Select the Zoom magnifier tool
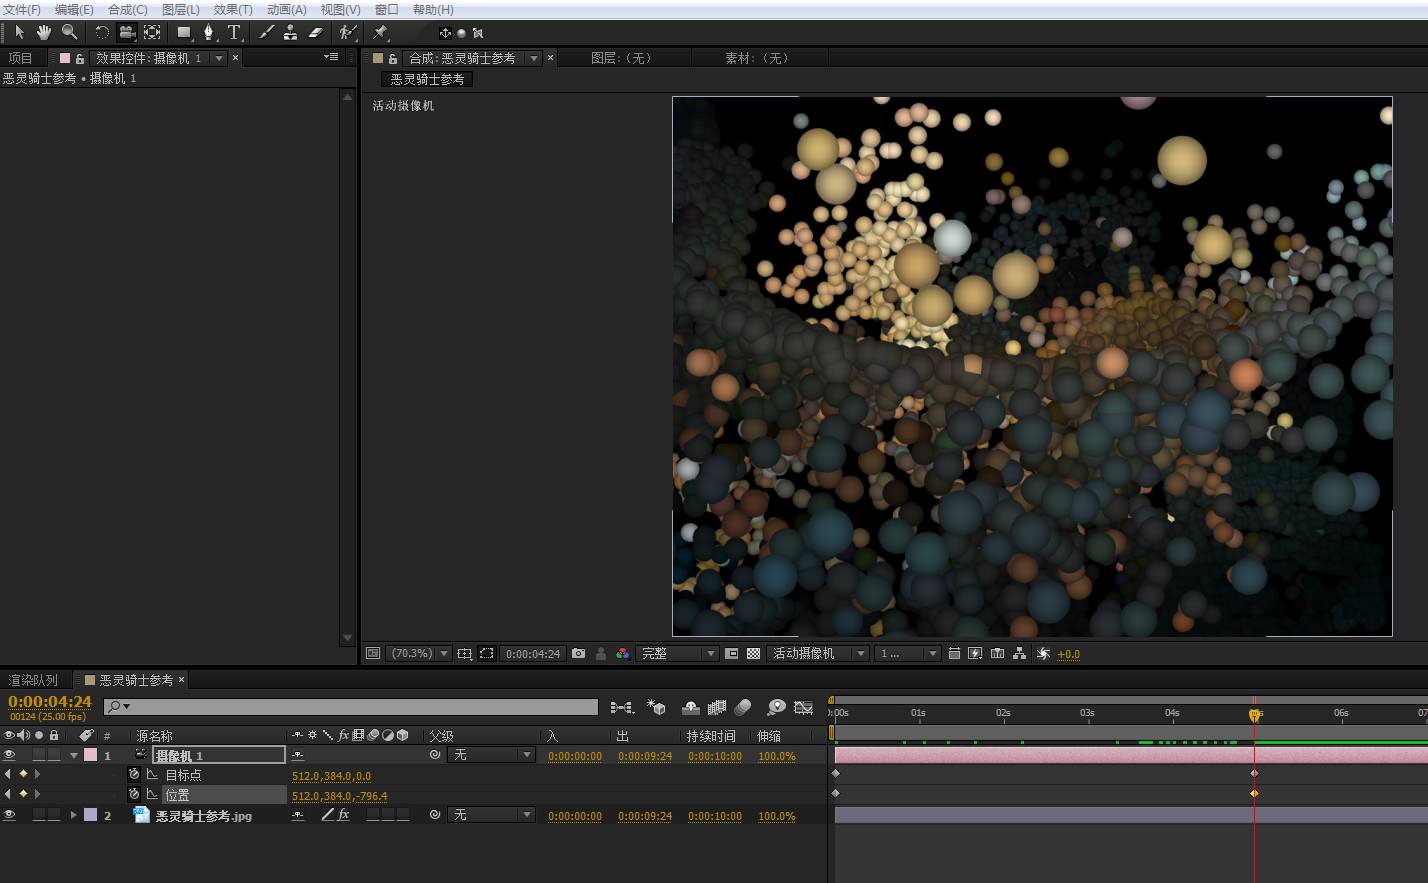This screenshot has width=1428, height=883. click(x=69, y=32)
